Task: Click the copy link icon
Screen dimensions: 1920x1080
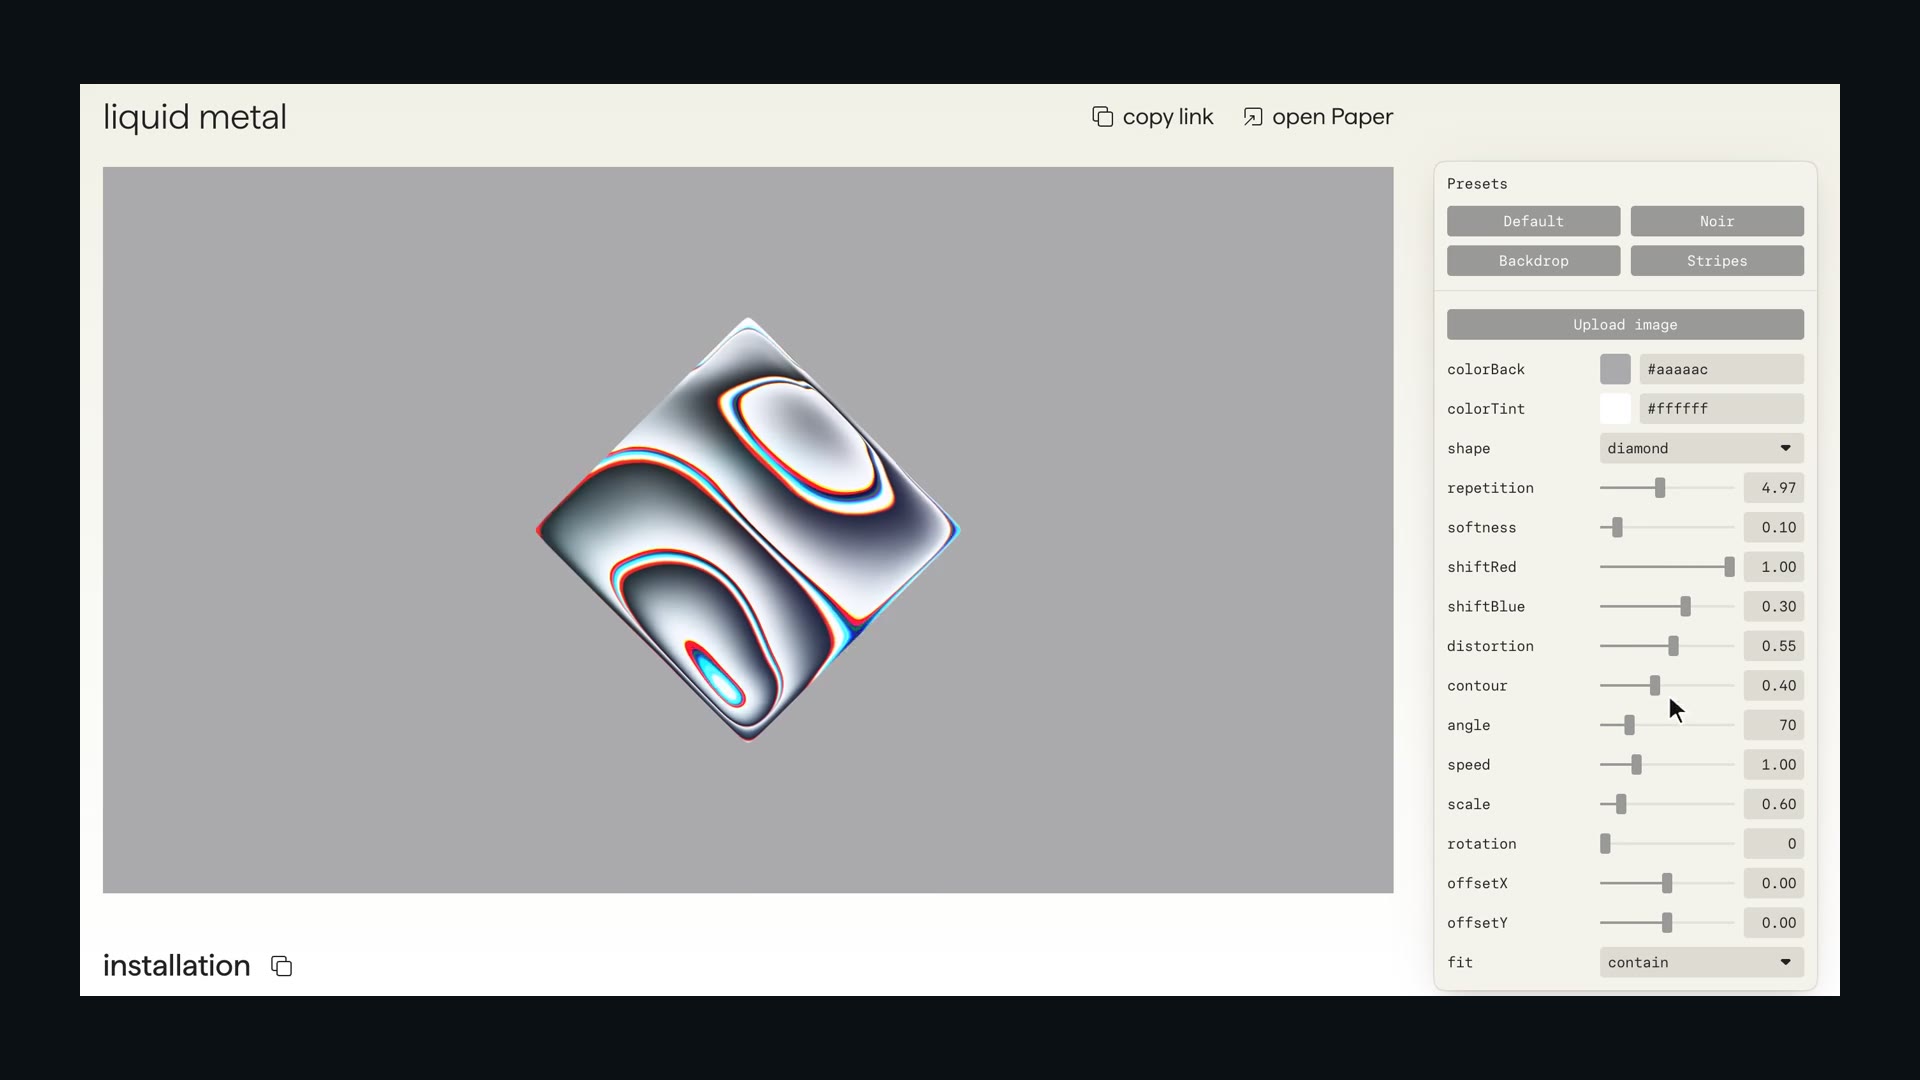Action: 1102,117
